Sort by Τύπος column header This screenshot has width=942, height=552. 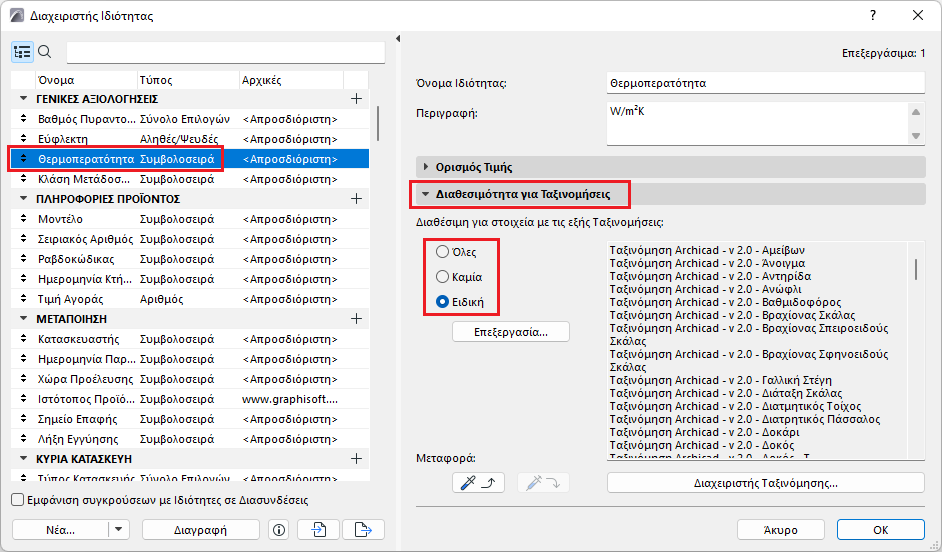pyautogui.click(x=188, y=80)
